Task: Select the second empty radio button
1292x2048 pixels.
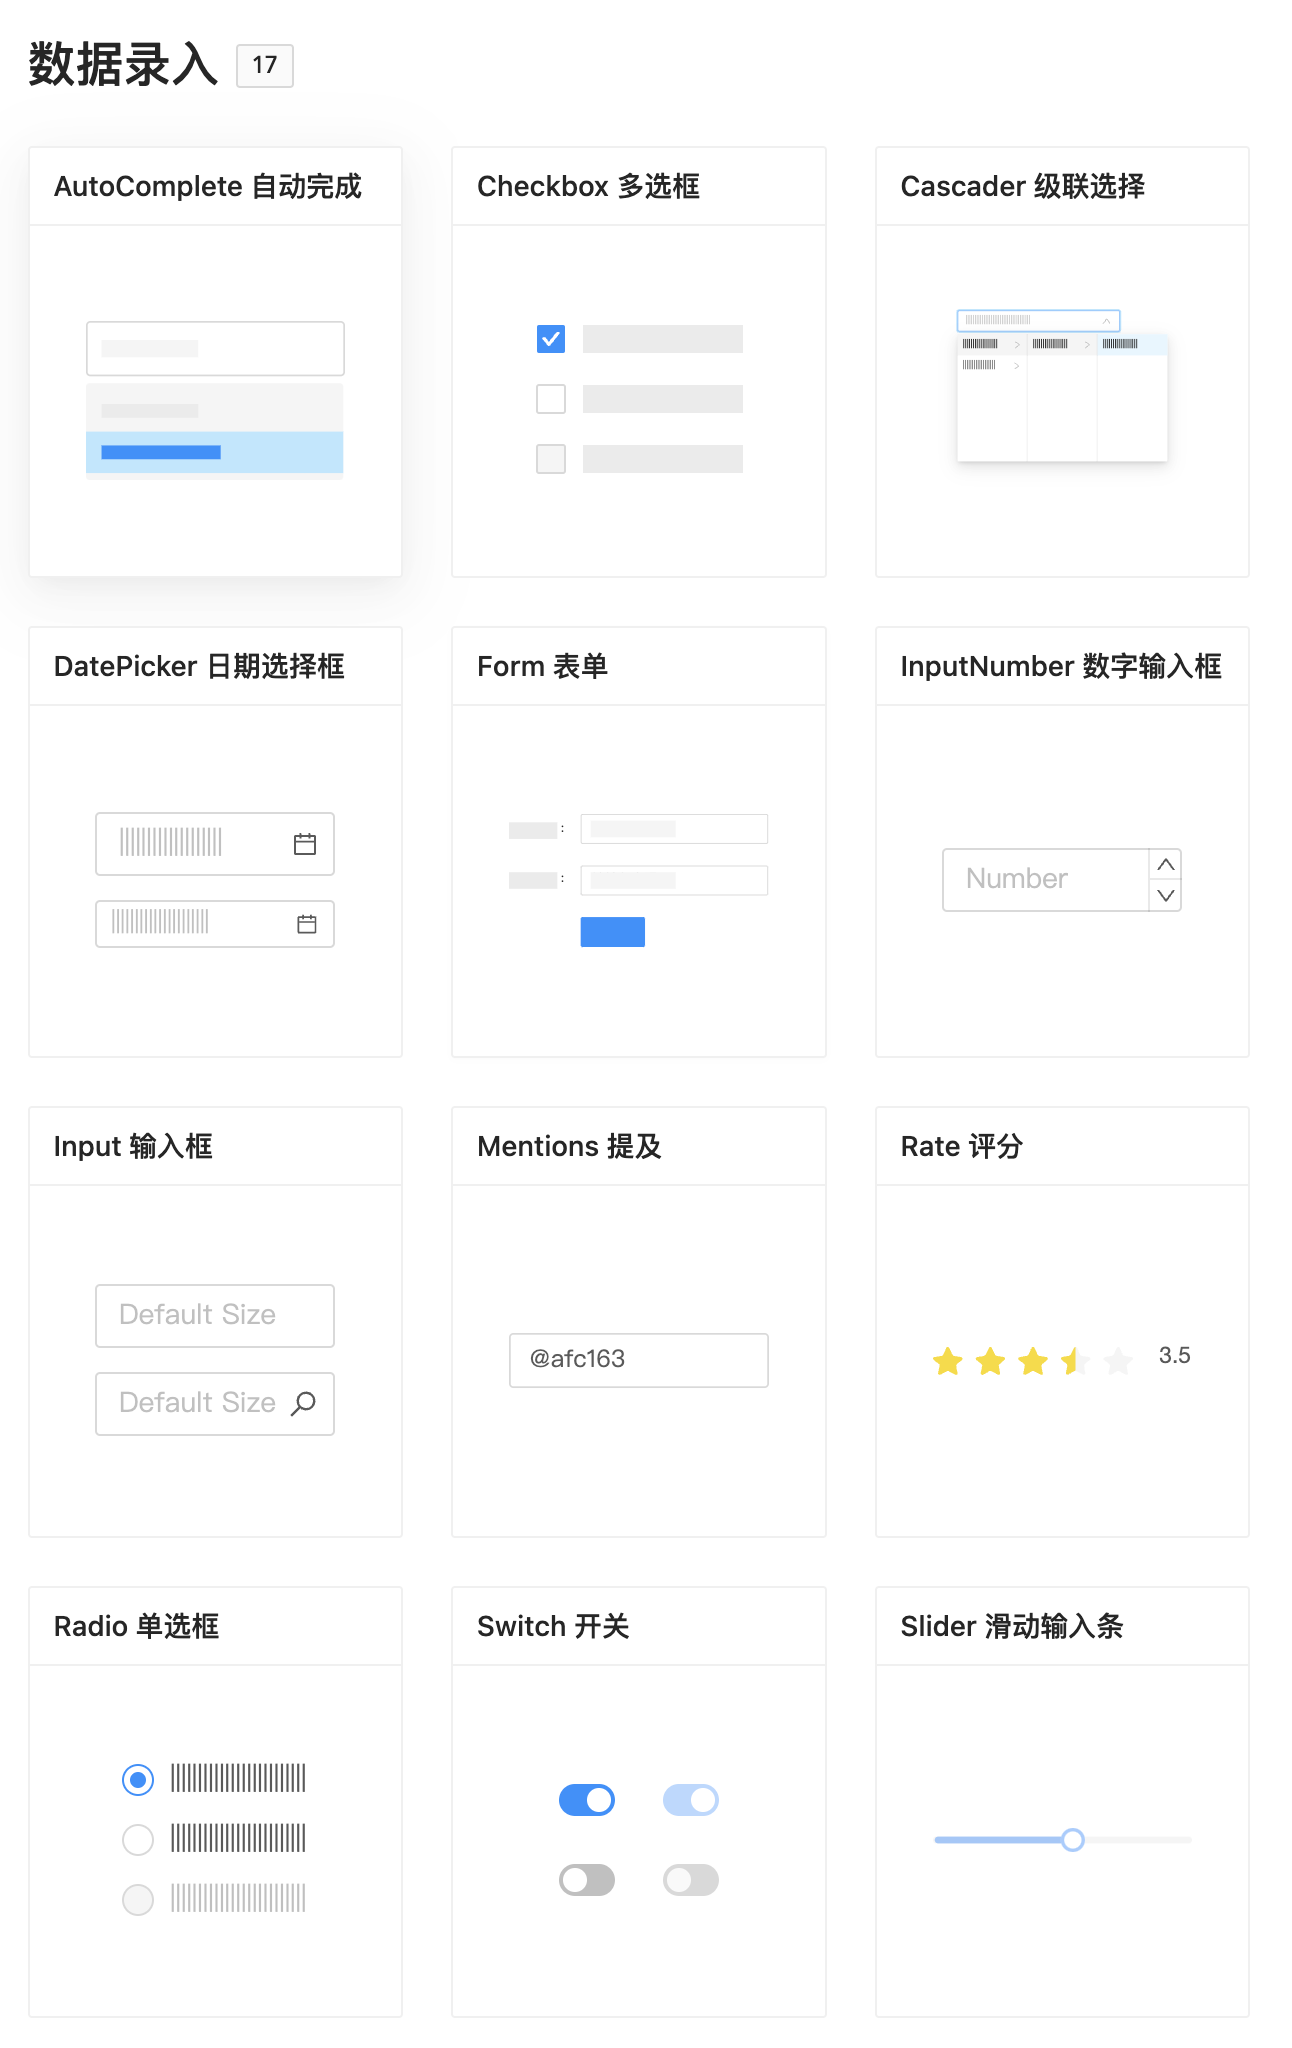Action: click(138, 1839)
